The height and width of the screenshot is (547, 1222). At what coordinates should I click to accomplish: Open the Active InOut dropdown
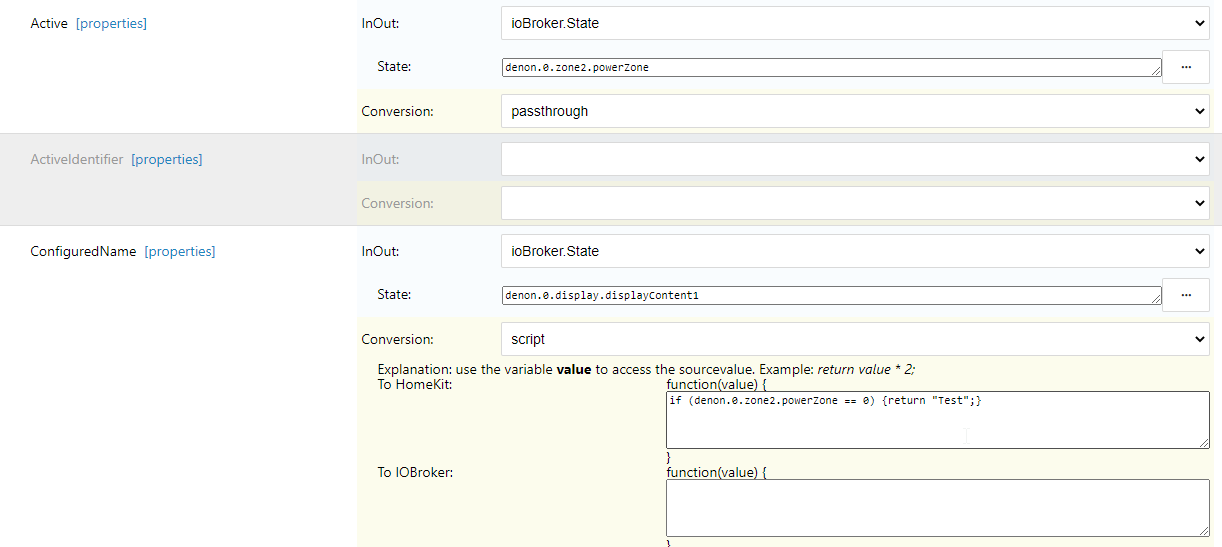[x=855, y=23]
